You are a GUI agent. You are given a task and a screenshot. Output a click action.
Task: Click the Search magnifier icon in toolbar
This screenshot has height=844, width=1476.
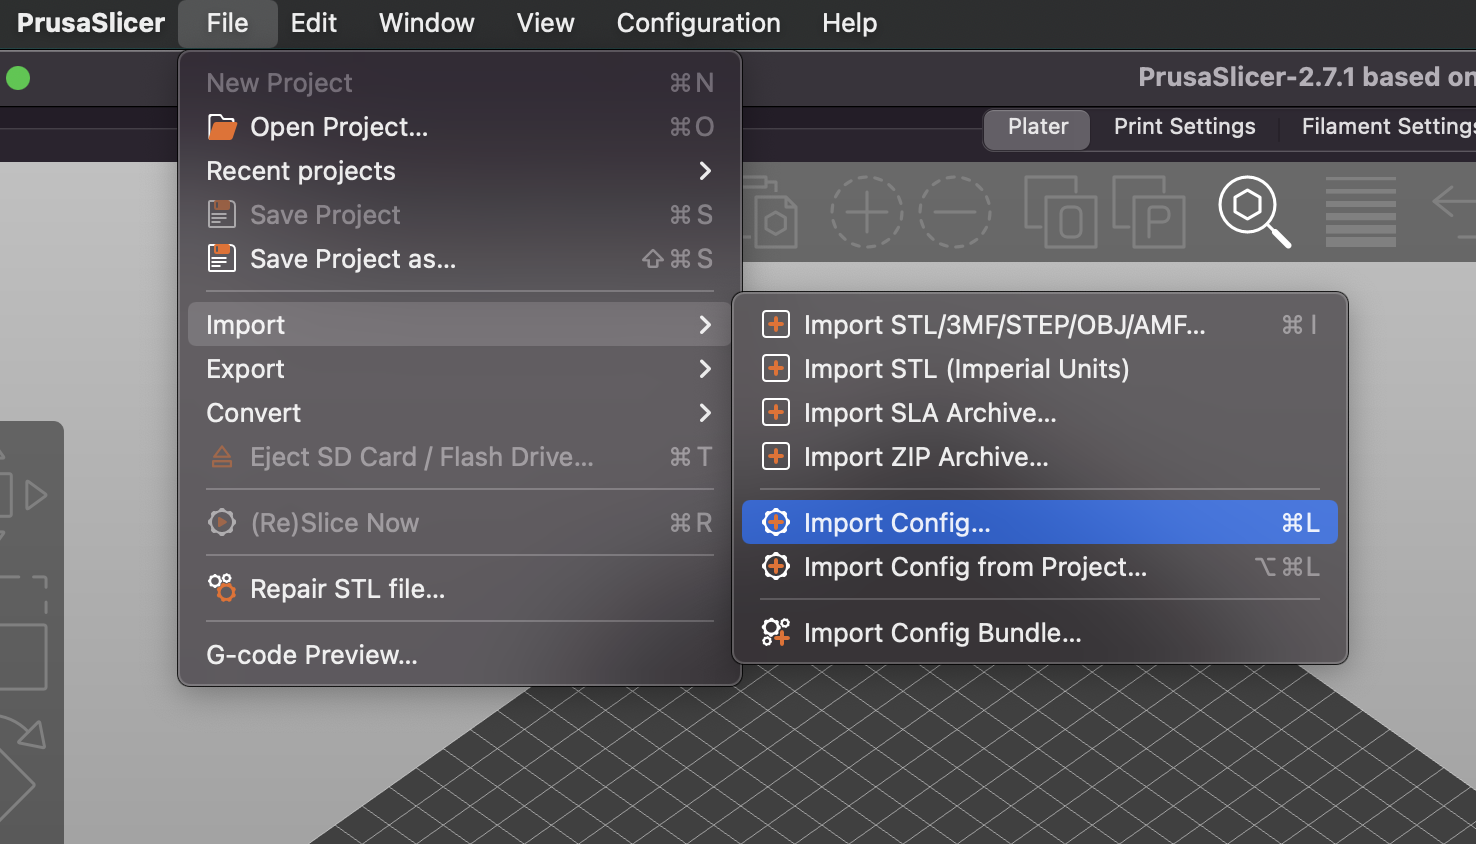[1254, 212]
